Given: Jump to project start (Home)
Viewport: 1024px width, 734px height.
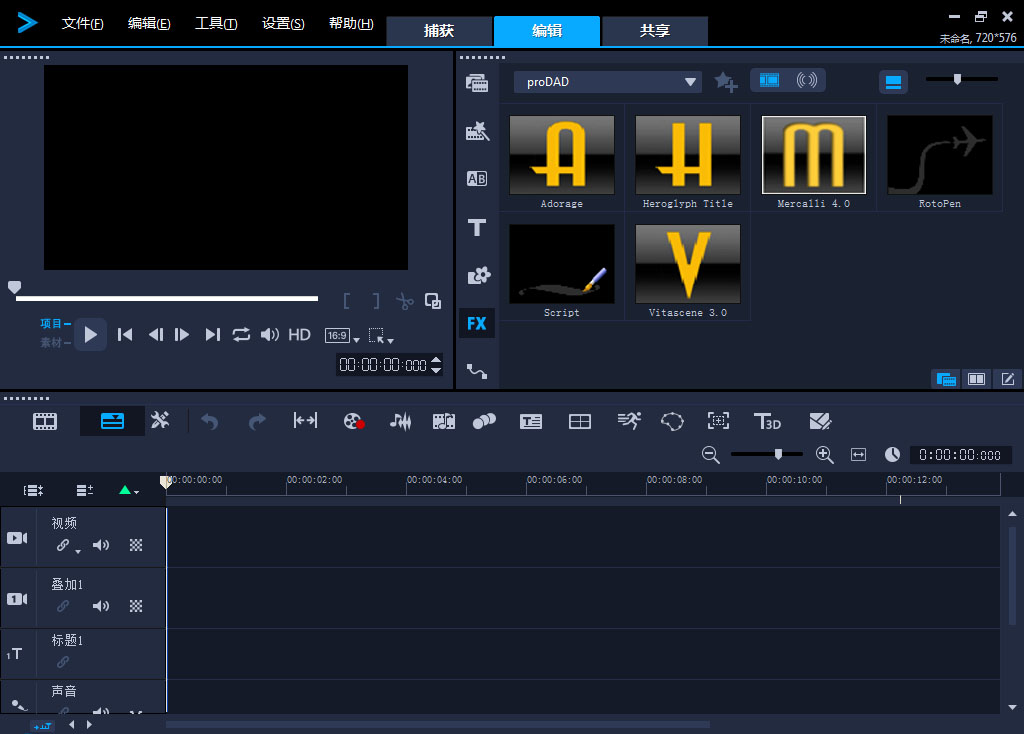Looking at the screenshot, I should [125, 334].
